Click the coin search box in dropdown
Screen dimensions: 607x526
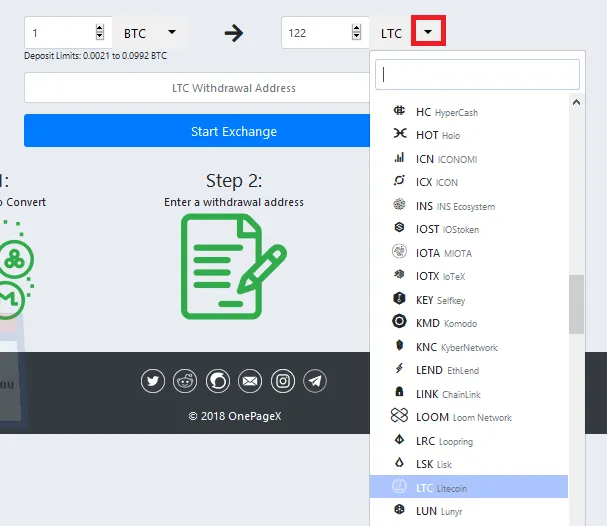point(477,74)
